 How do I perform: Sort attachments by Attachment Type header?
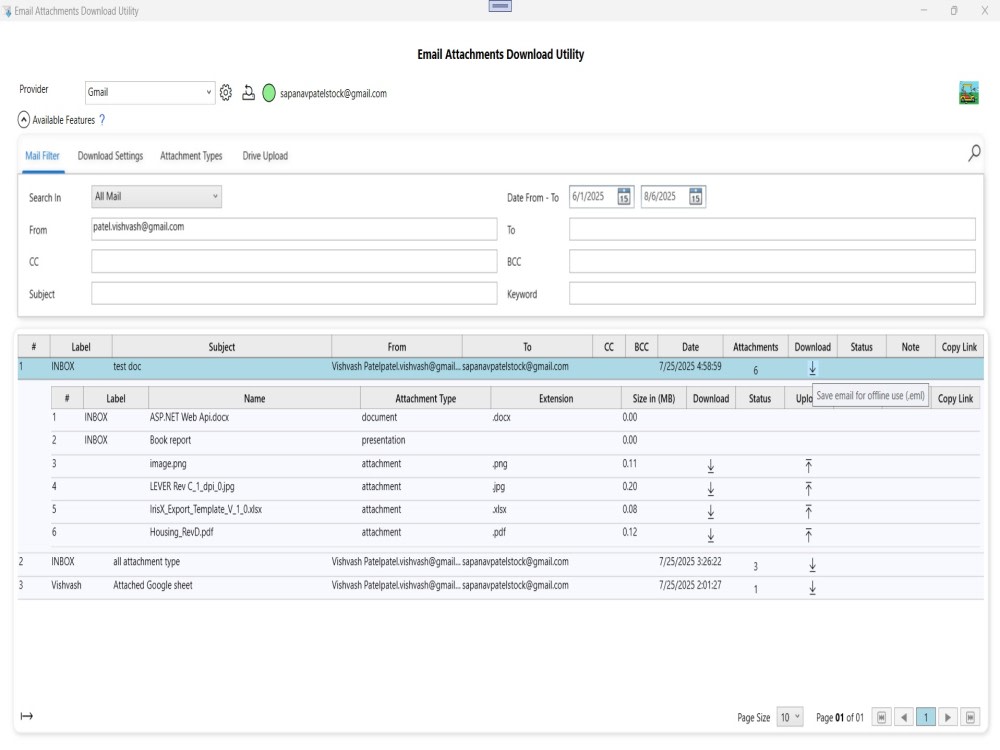tap(425, 399)
